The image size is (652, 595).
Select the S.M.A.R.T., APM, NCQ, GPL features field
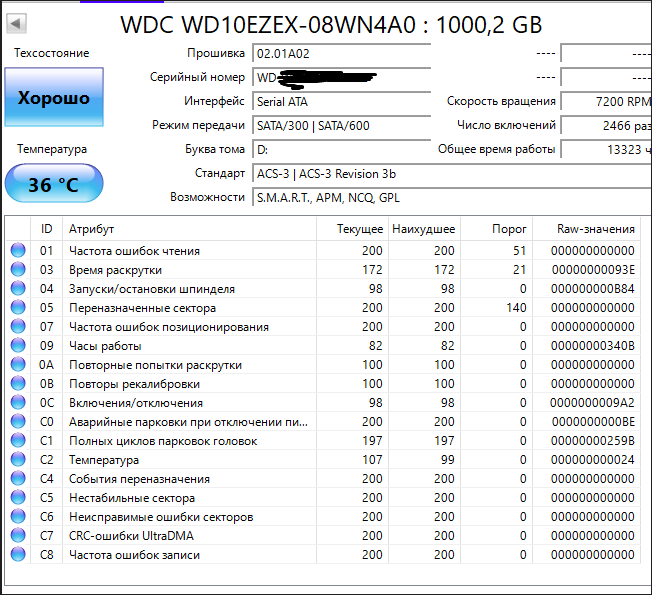(x=452, y=198)
